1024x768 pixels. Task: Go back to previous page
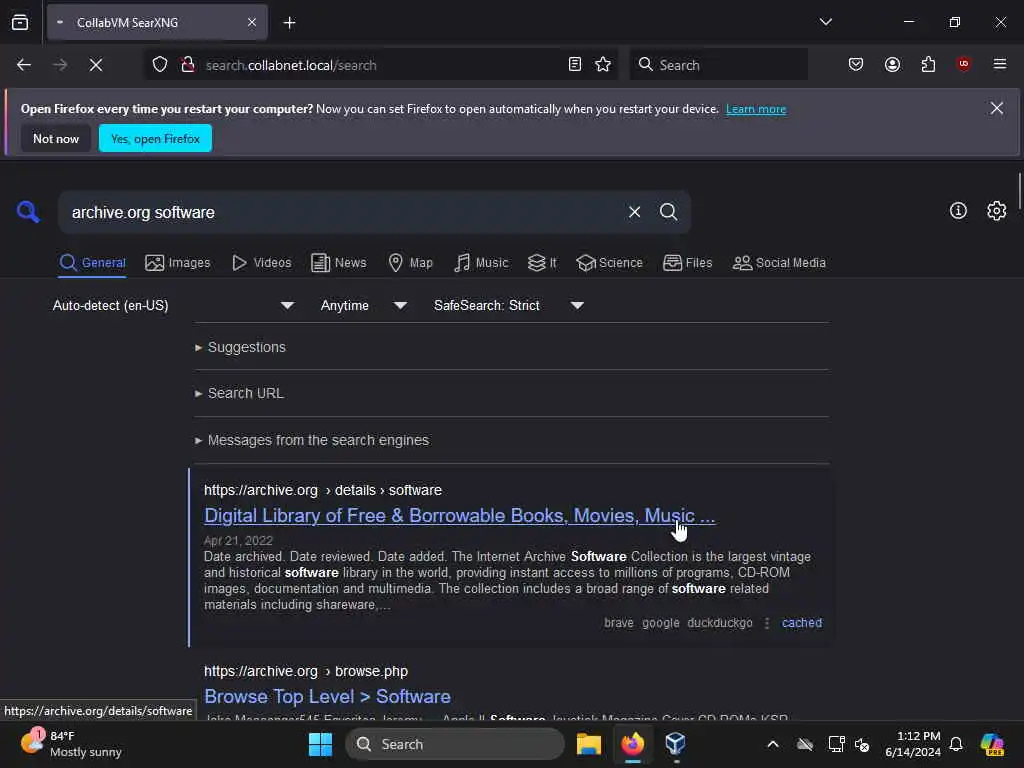tap(24, 65)
